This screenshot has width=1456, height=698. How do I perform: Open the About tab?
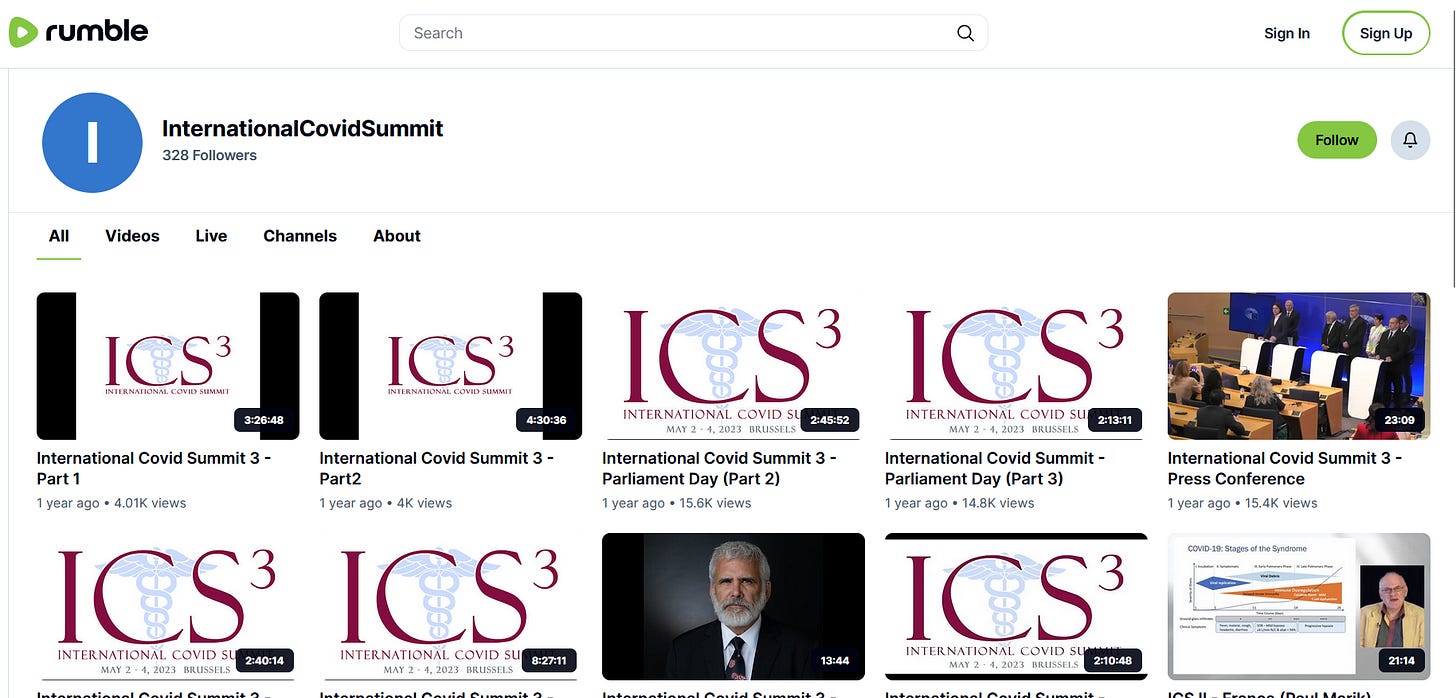point(397,236)
